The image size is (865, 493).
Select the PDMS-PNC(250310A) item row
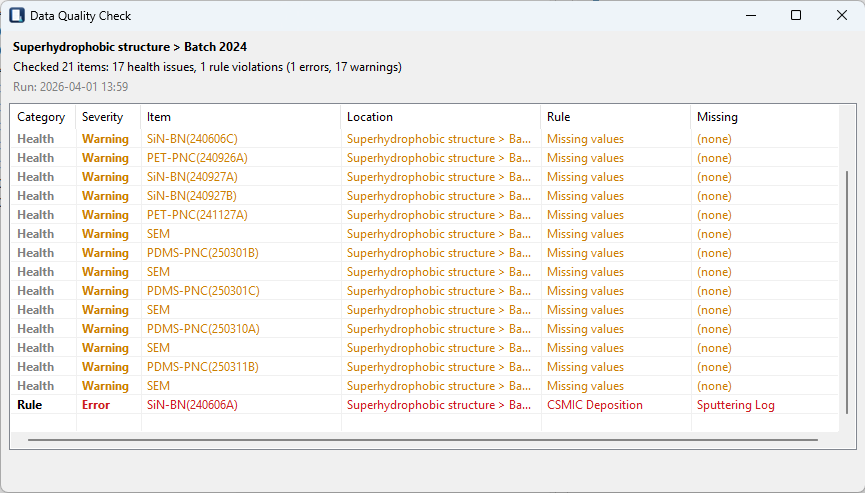pyautogui.click(x=203, y=329)
